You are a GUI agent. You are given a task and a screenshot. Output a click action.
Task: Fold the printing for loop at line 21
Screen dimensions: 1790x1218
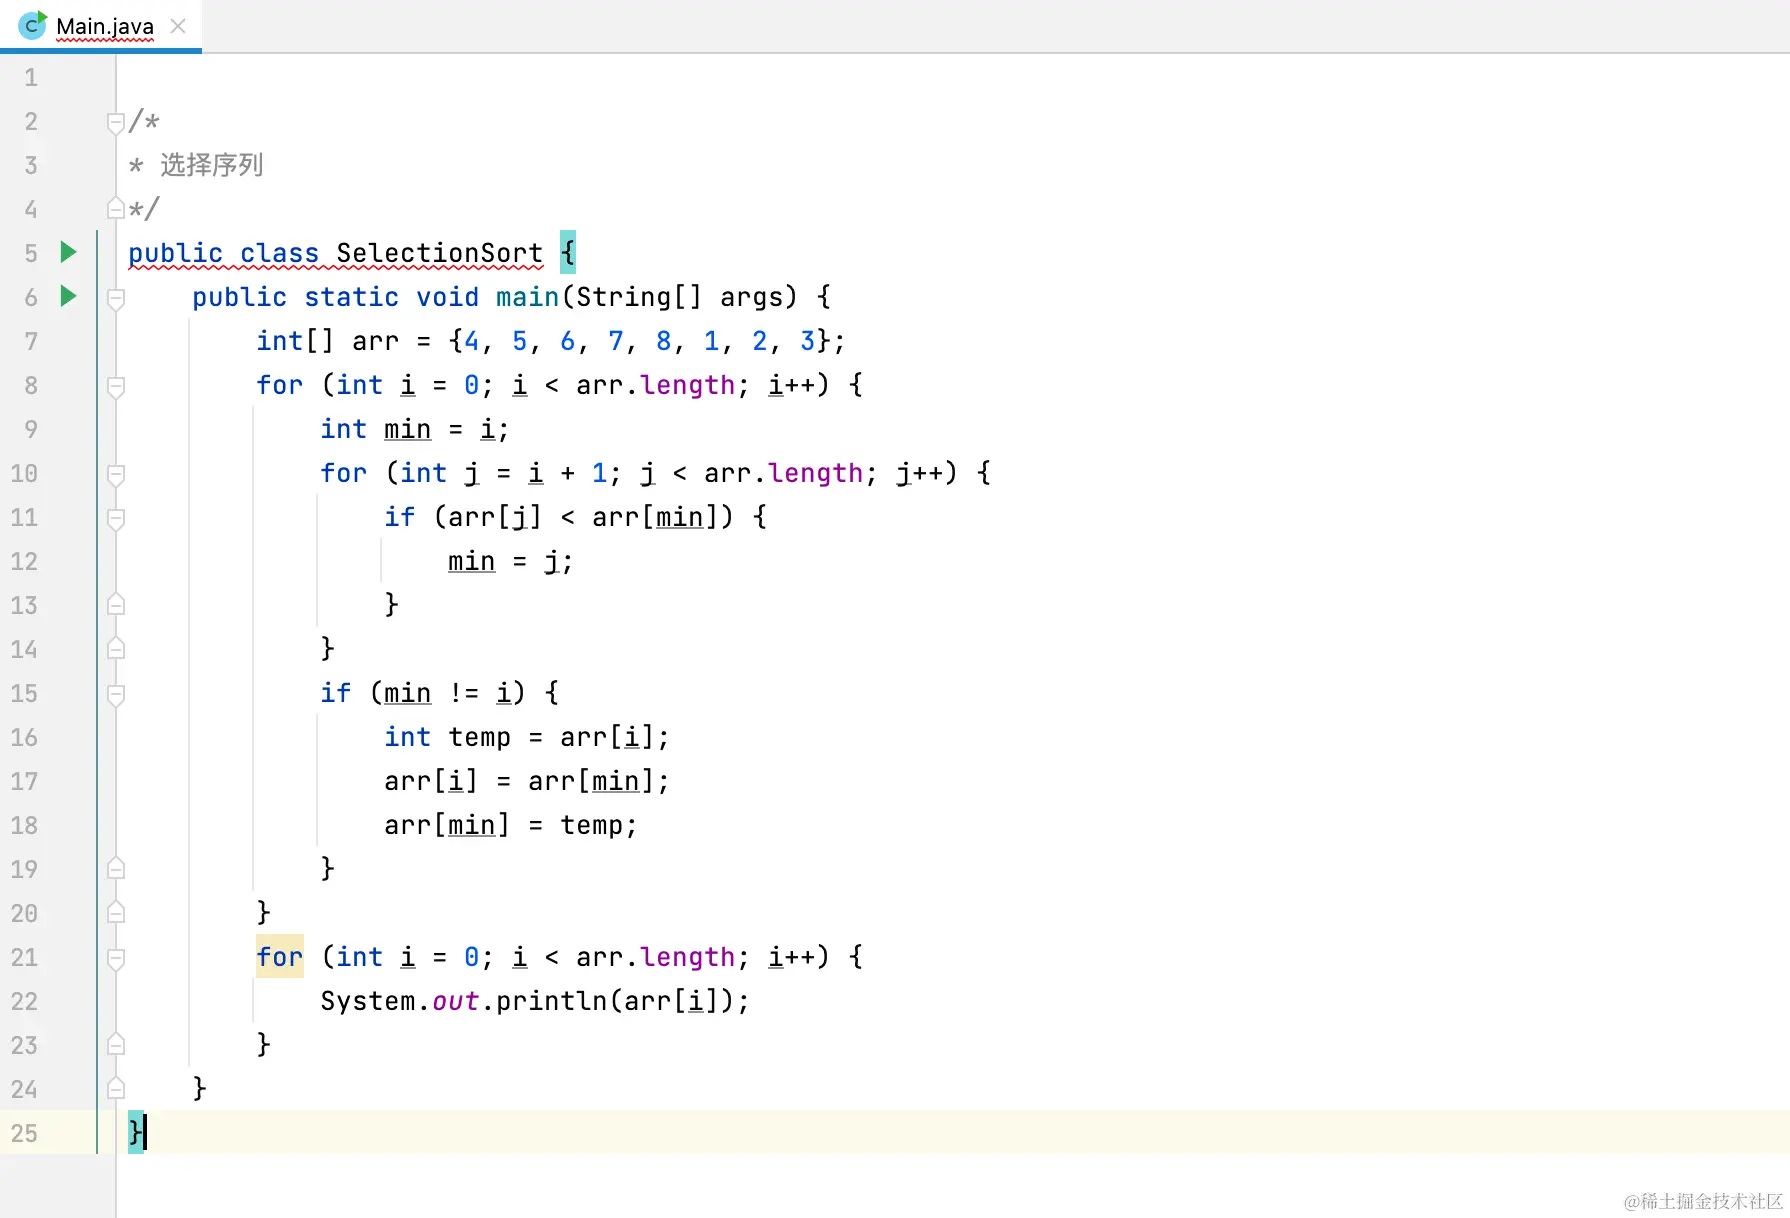[x=116, y=958]
